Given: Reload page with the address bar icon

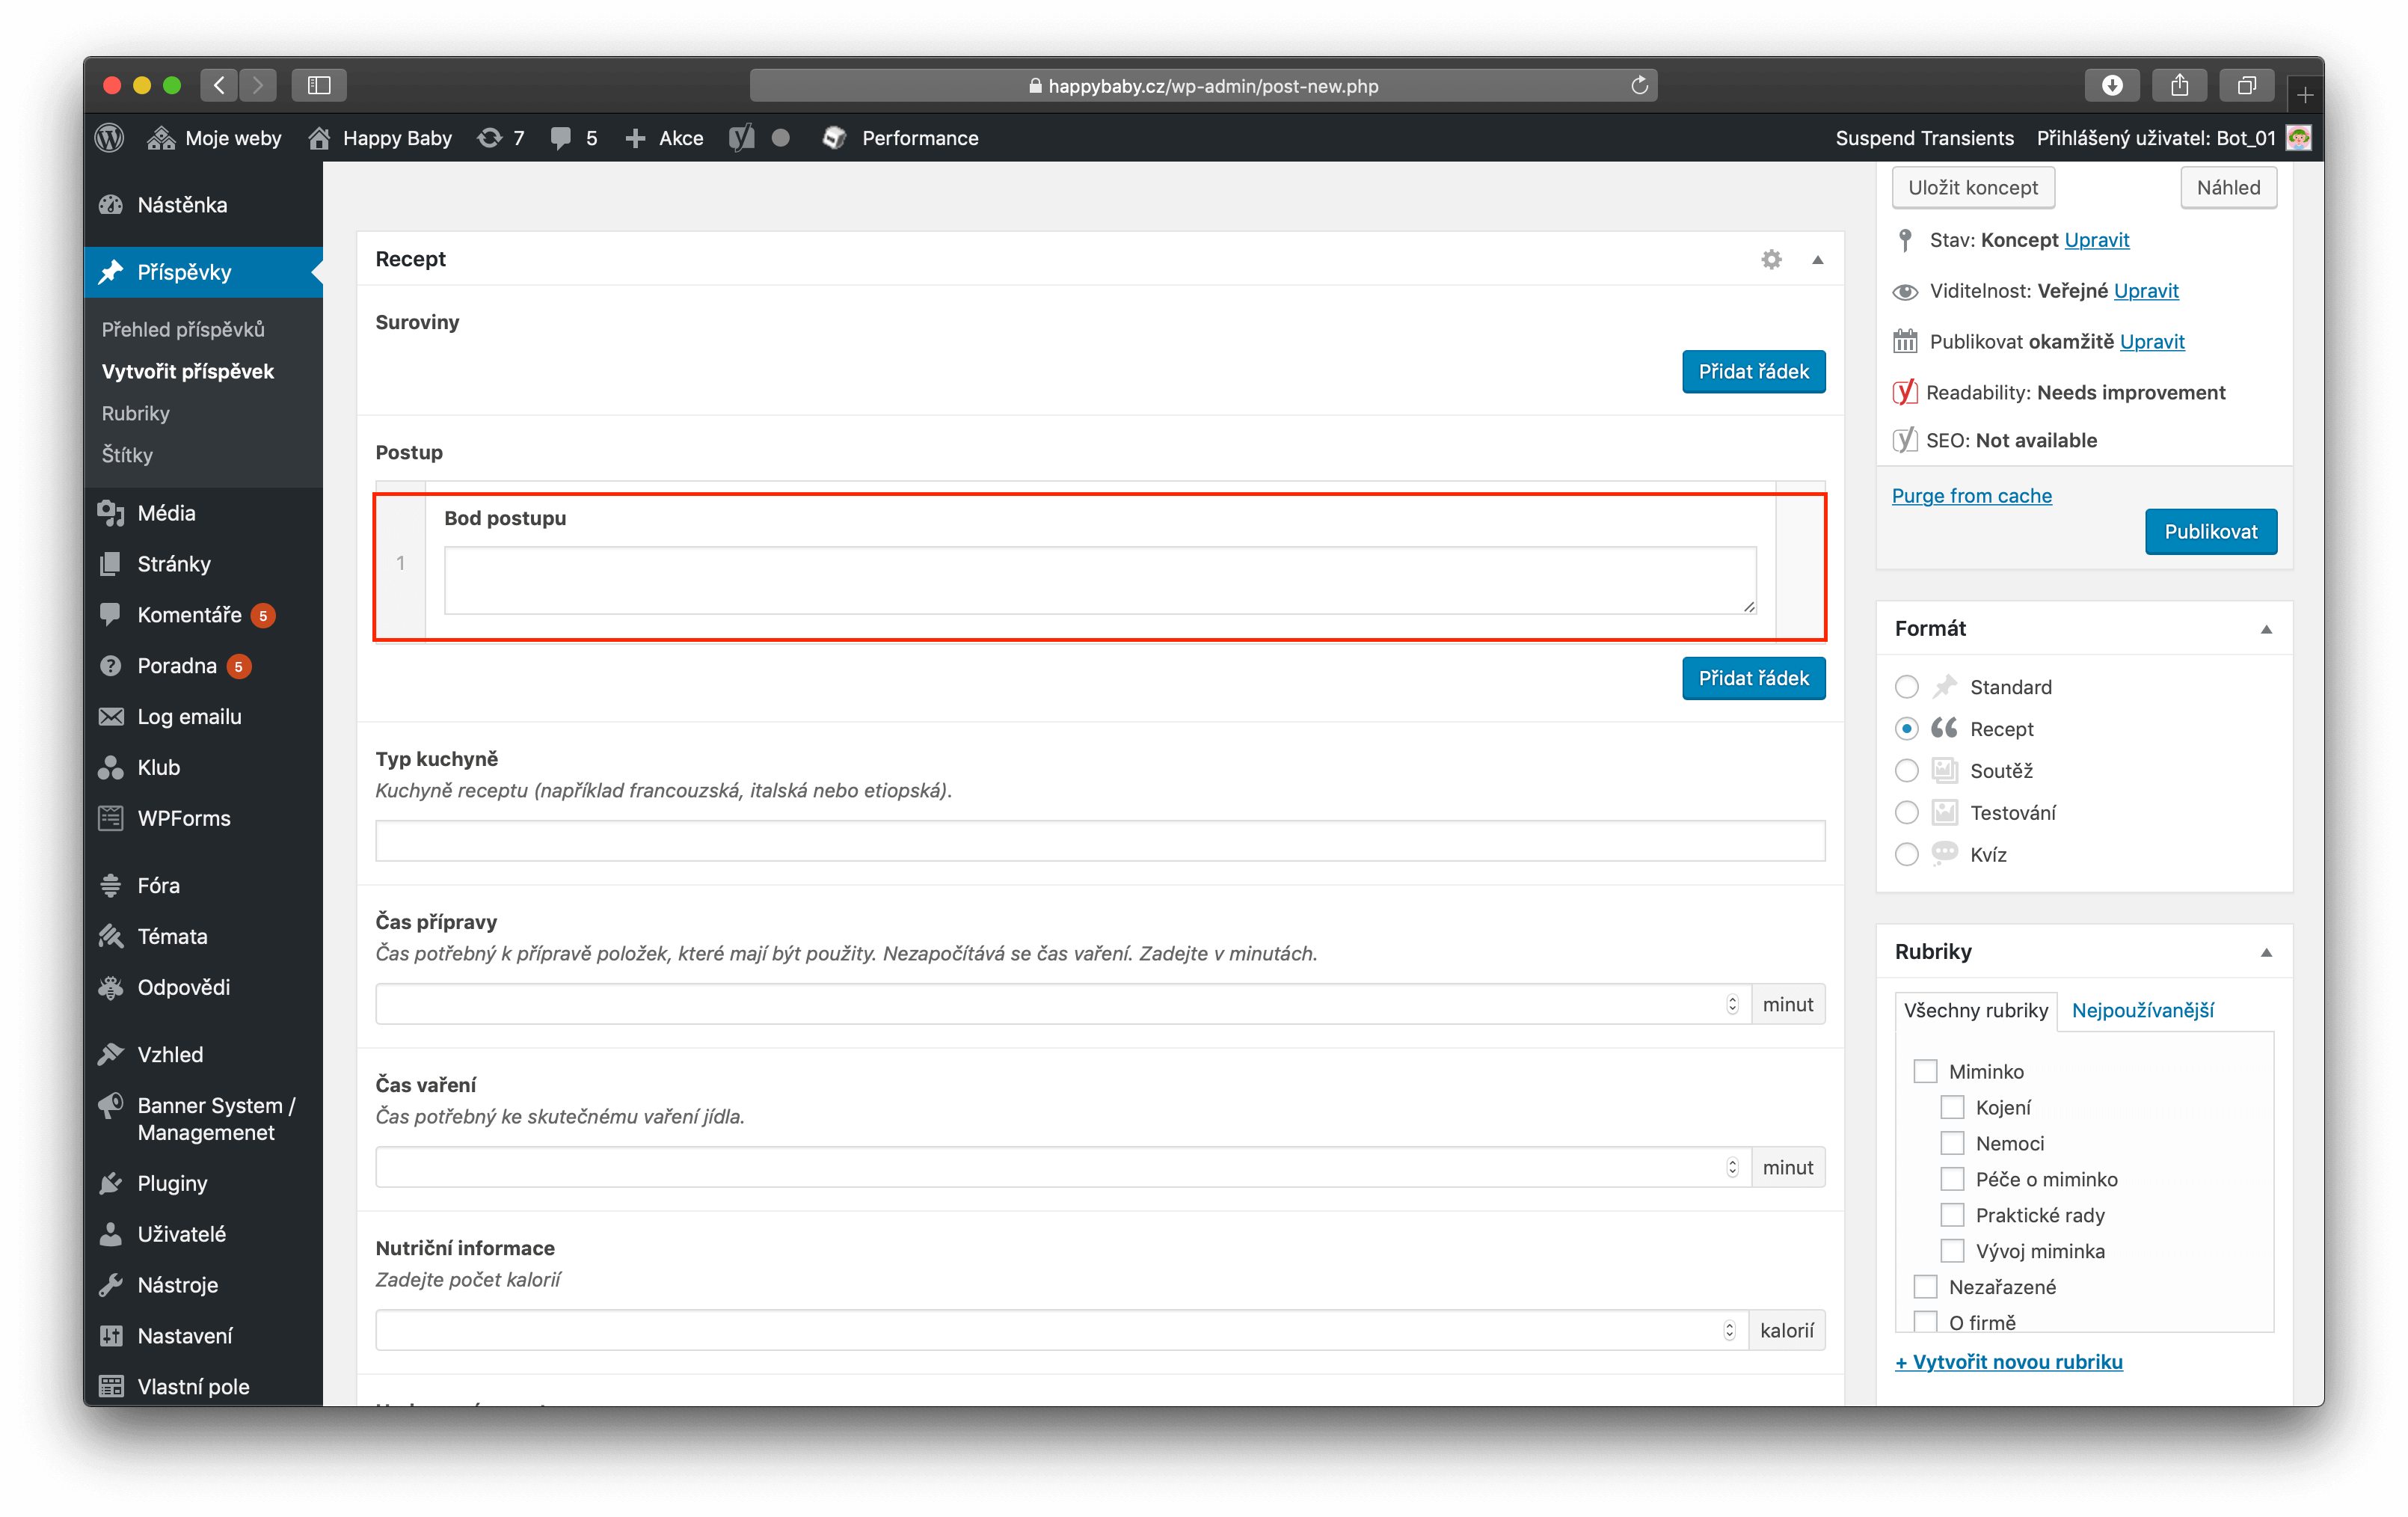Looking at the screenshot, I should point(1639,86).
